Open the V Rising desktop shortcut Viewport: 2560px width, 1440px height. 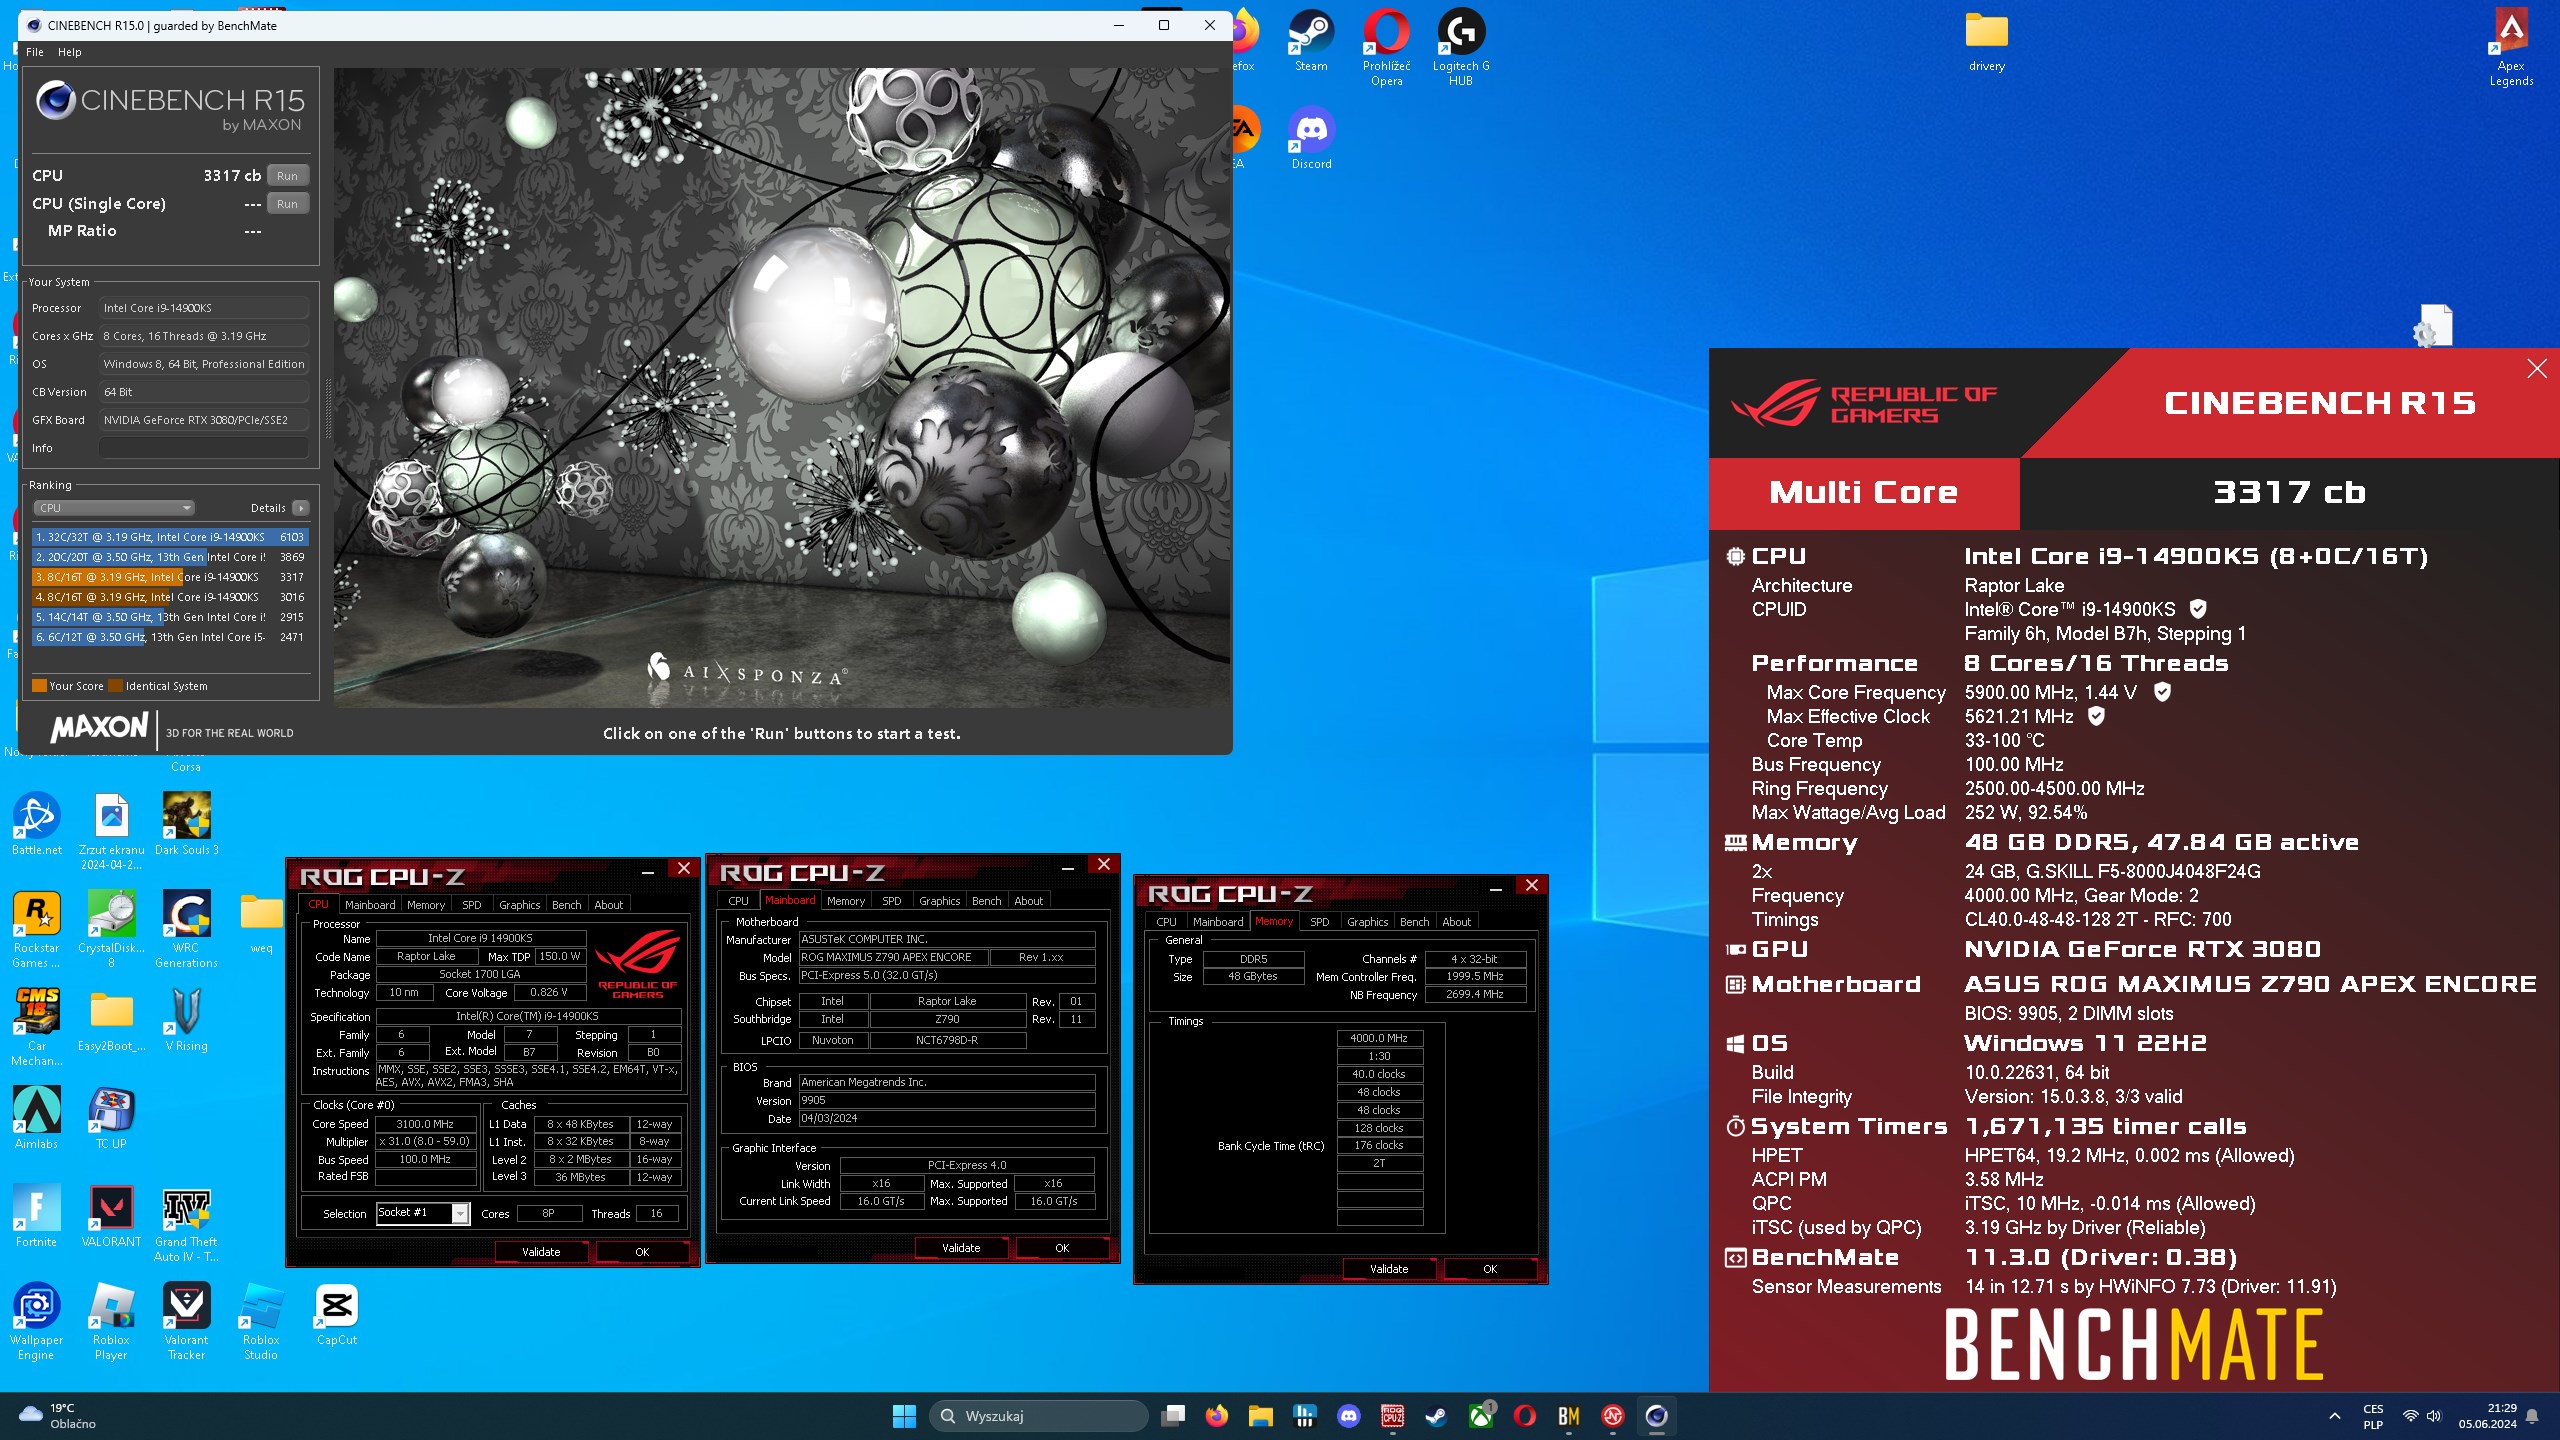186,1020
